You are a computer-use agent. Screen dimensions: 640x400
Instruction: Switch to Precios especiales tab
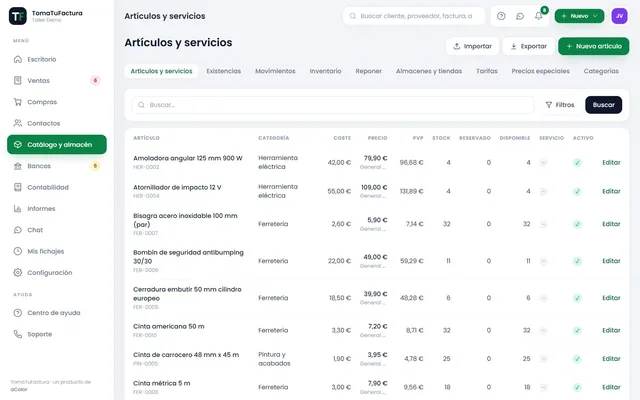(x=540, y=71)
